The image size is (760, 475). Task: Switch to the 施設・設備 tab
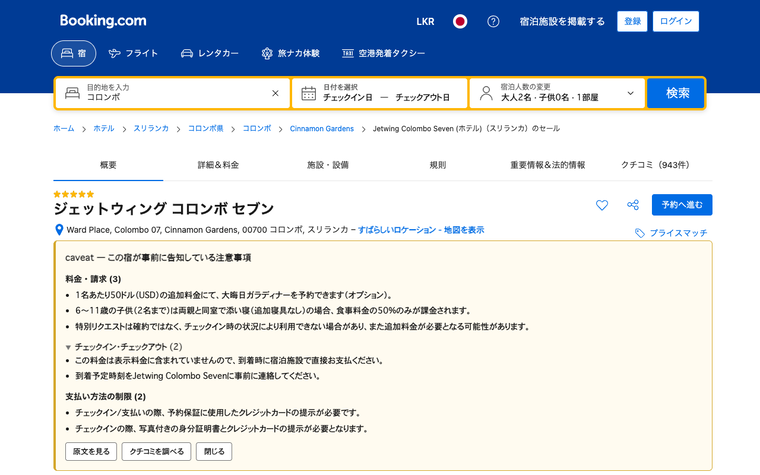click(328, 165)
